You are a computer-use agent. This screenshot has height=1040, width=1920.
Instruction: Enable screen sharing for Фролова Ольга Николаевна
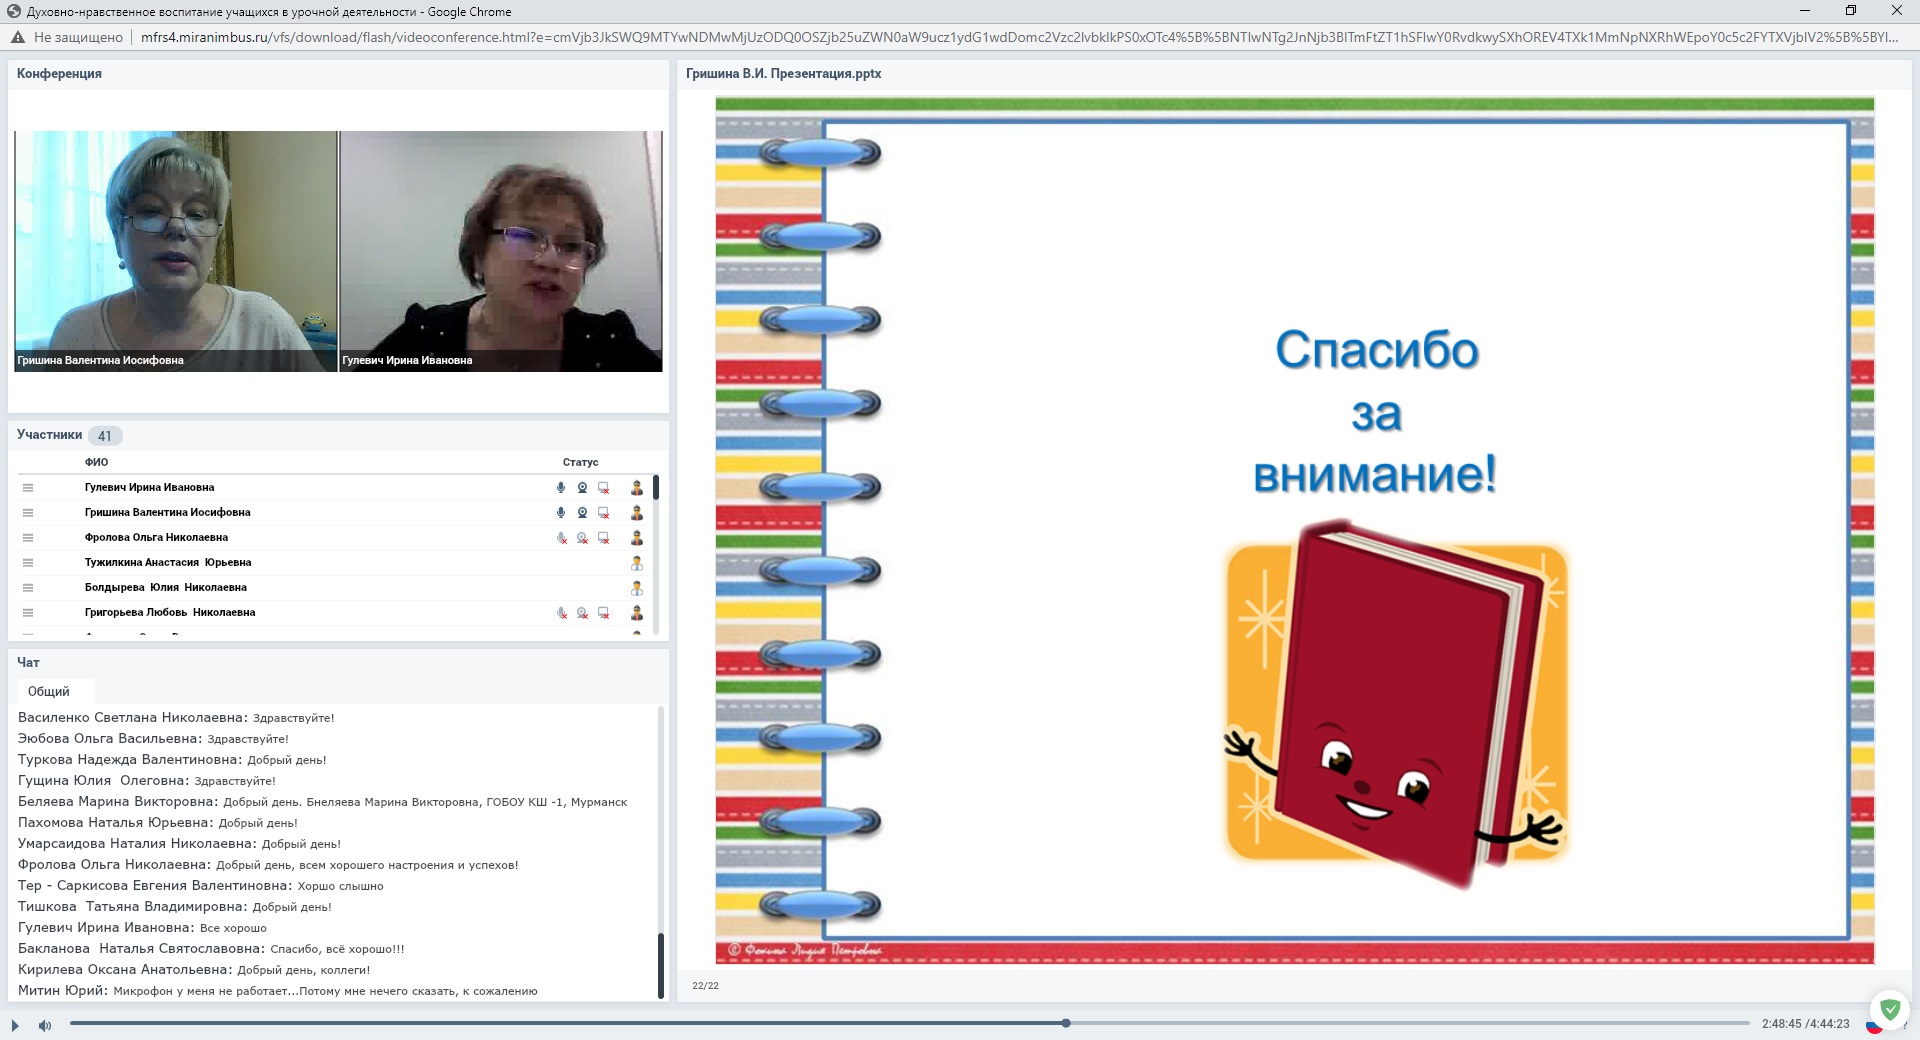[x=604, y=538]
